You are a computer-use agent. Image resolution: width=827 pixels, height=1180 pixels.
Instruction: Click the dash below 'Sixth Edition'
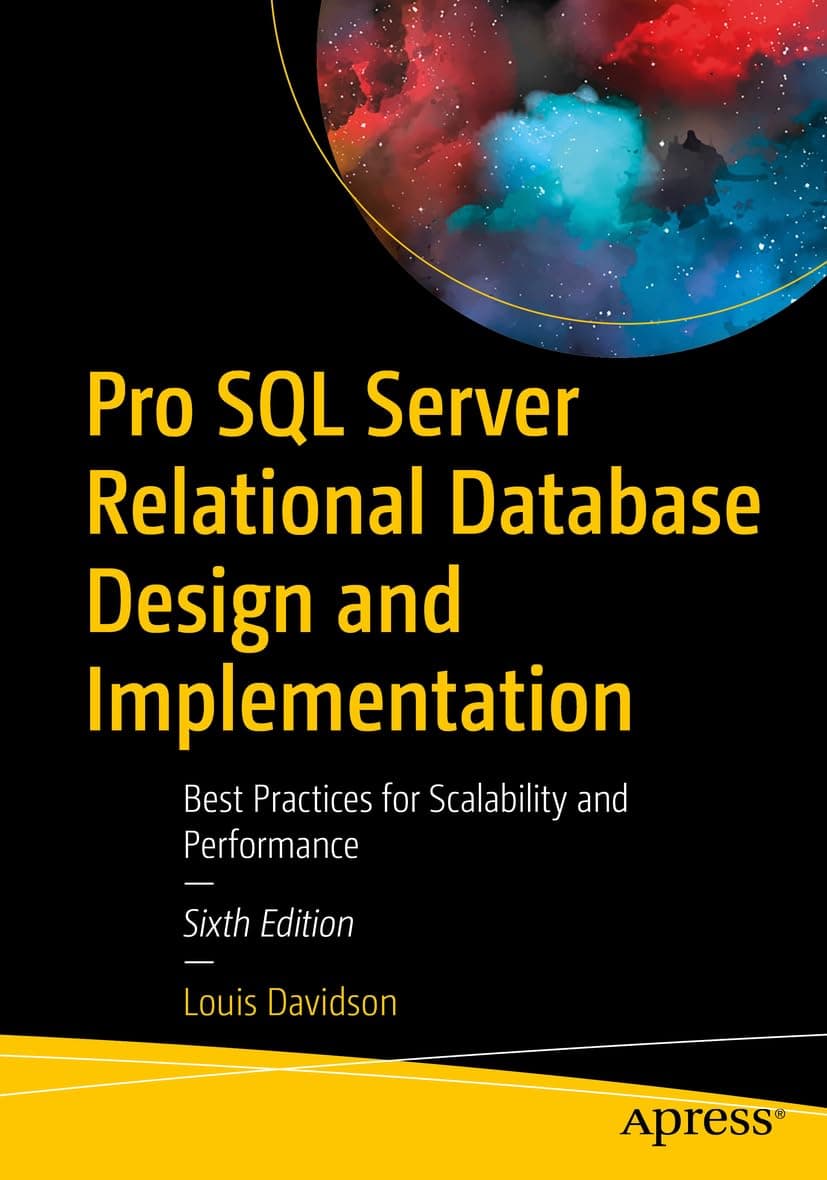point(199,963)
